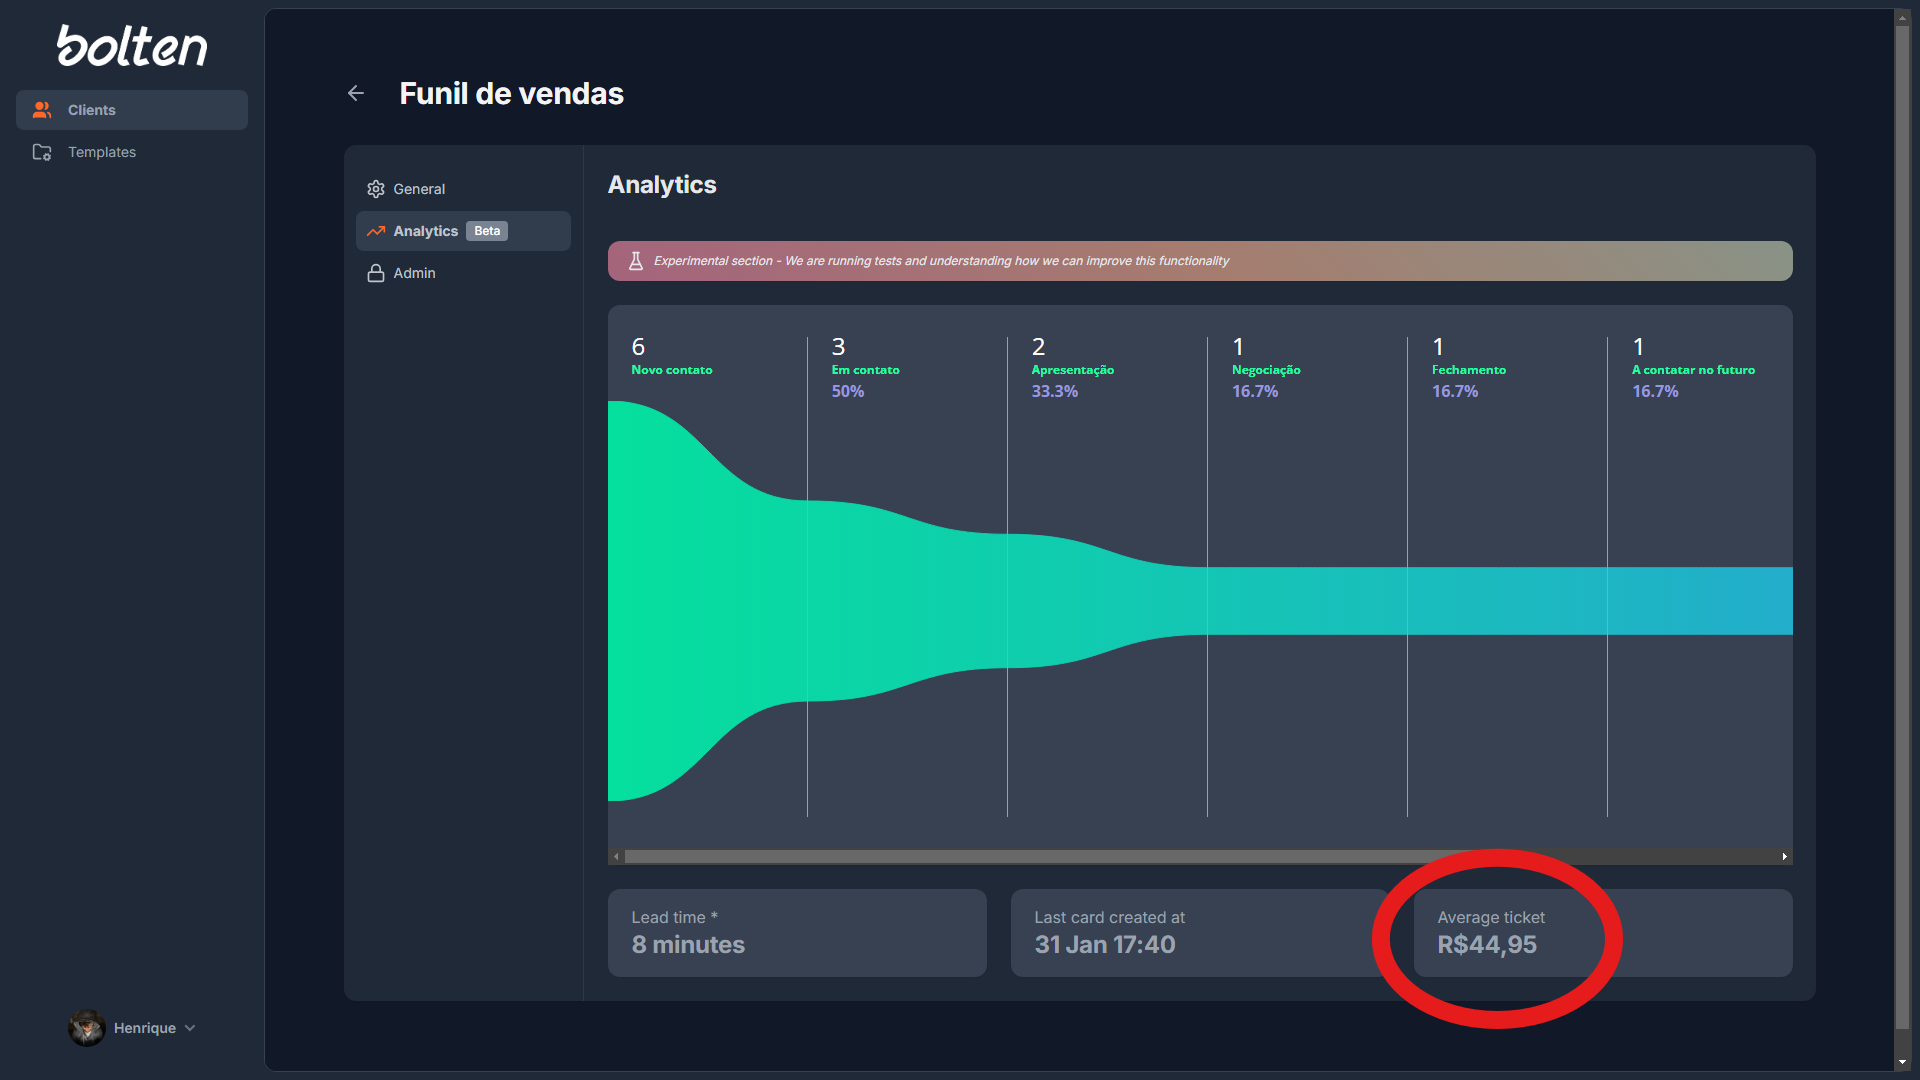Click the Admin lock icon
This screenshot has height=1080, width=1920.
376,273
